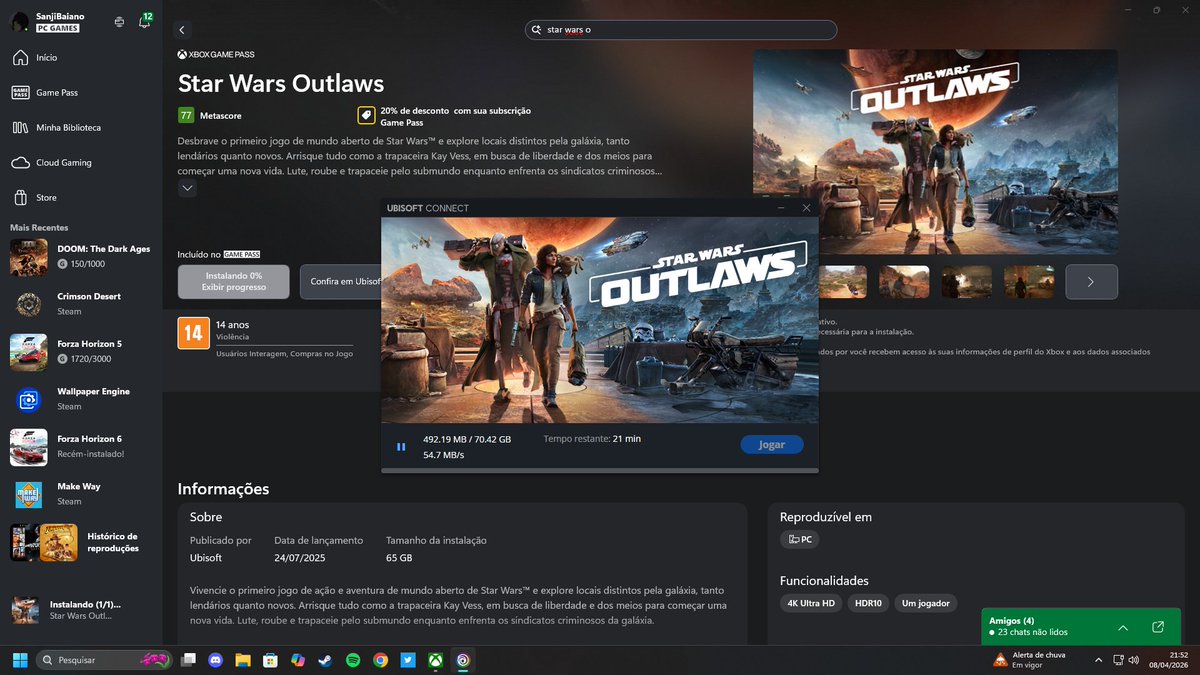Click 'Alerta de chuva' weather alert
Viewport: 1200px width, 675px height.
pyautogui.click(x=1030, y=660)
